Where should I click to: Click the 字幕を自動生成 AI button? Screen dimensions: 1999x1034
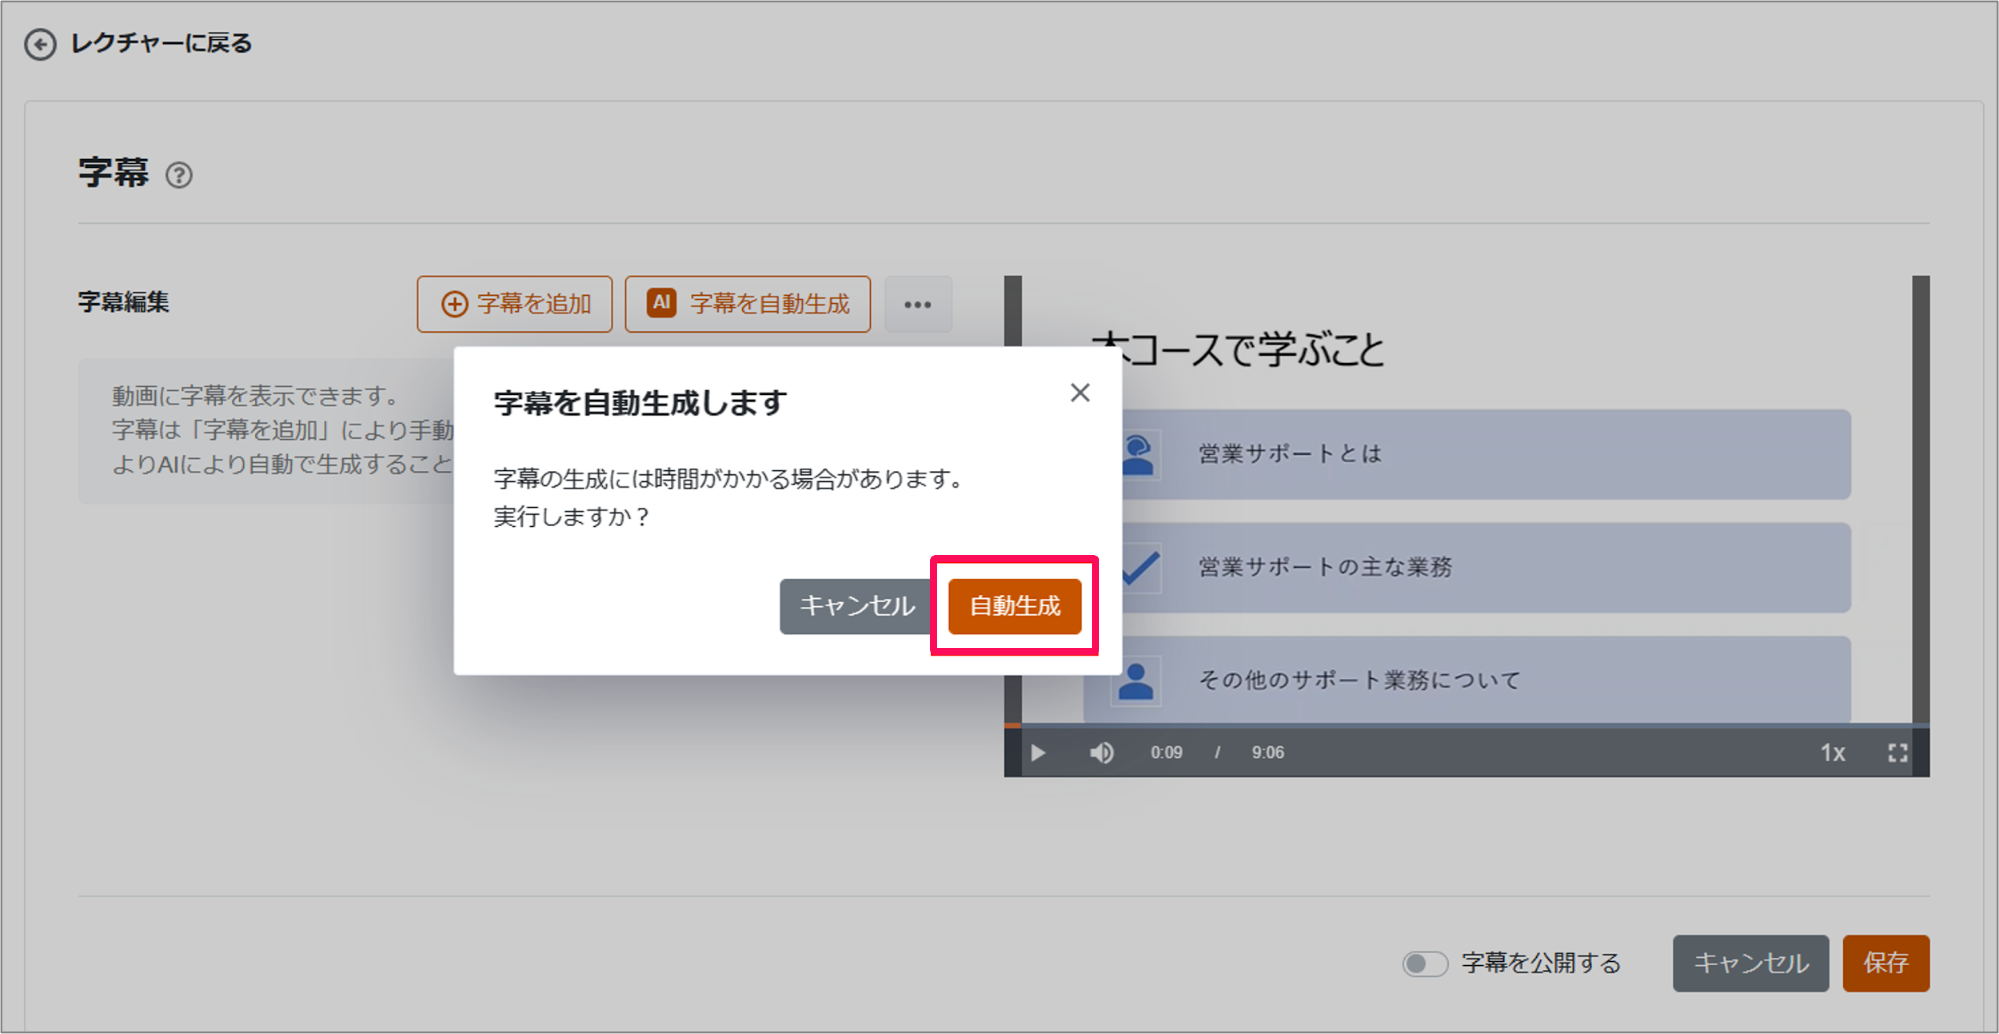(x=748, y=304)
